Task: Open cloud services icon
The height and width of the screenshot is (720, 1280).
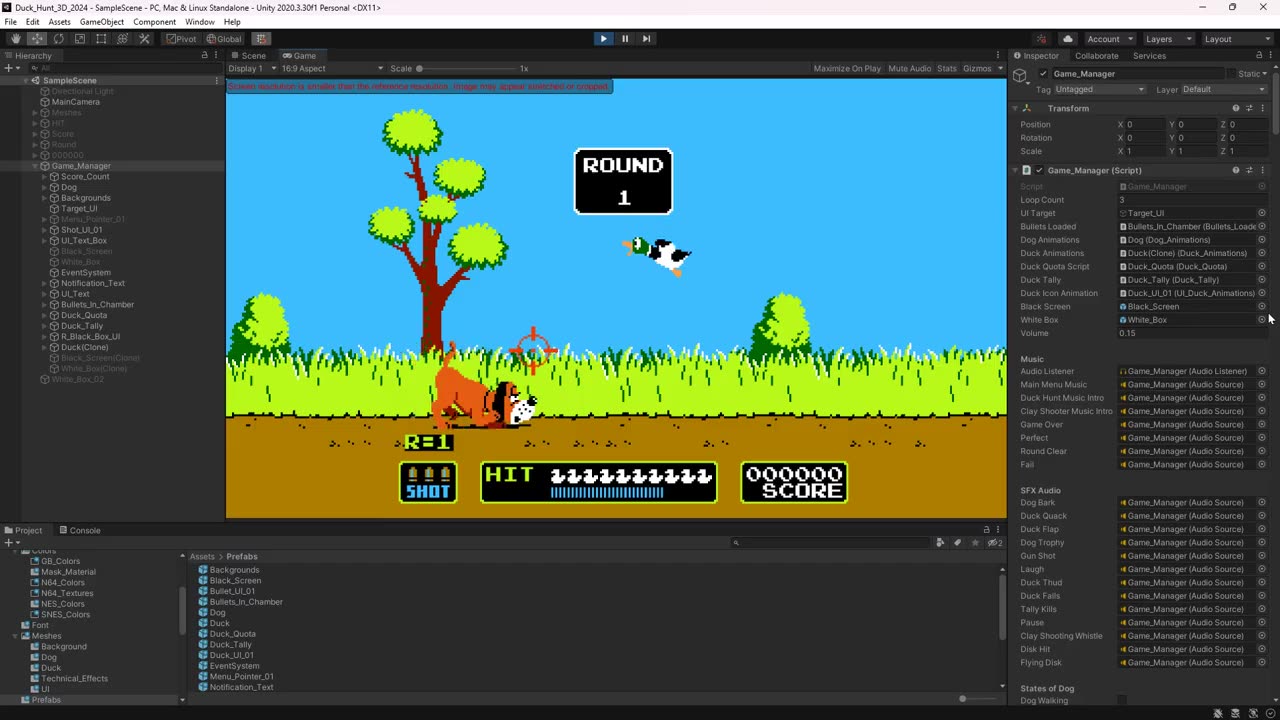Action: (x=1067, y=39)
